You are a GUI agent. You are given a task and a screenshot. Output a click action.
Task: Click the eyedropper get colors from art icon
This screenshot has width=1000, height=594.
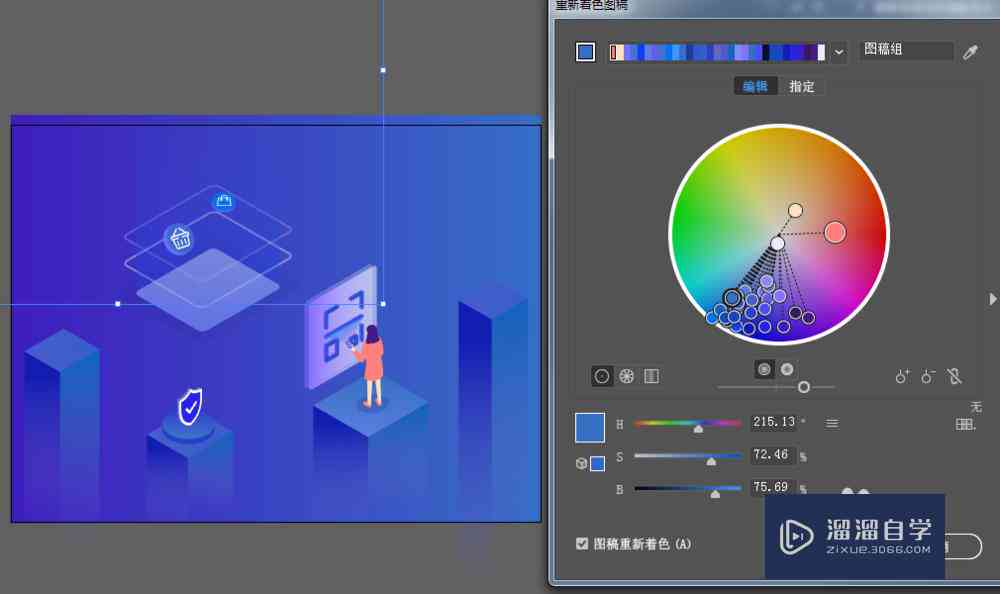(970, 52)
